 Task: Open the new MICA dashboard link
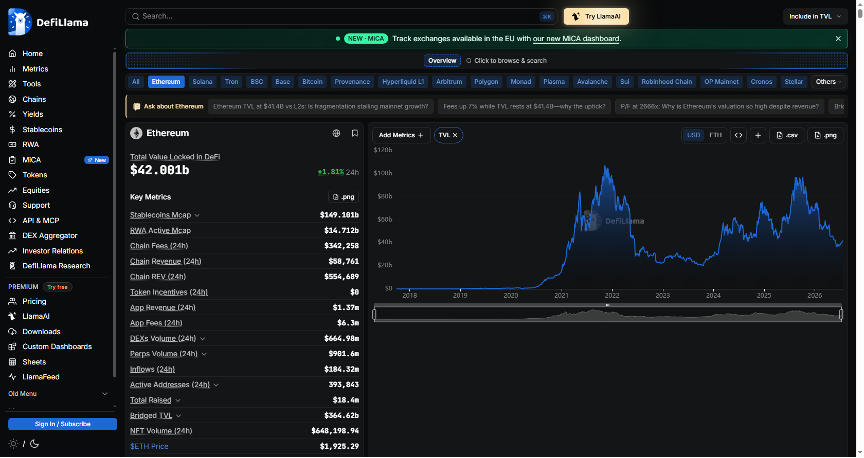pyautogui.click(x=576, y=39)
